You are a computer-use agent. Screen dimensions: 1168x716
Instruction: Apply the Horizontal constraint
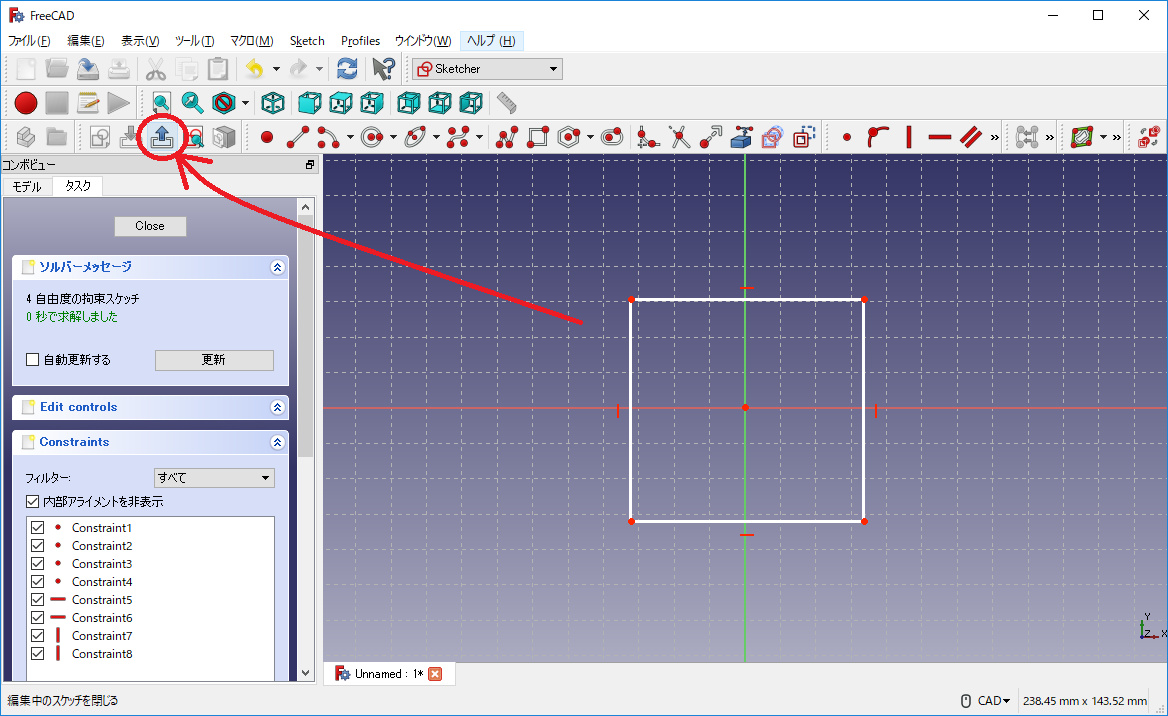point(940,137)
